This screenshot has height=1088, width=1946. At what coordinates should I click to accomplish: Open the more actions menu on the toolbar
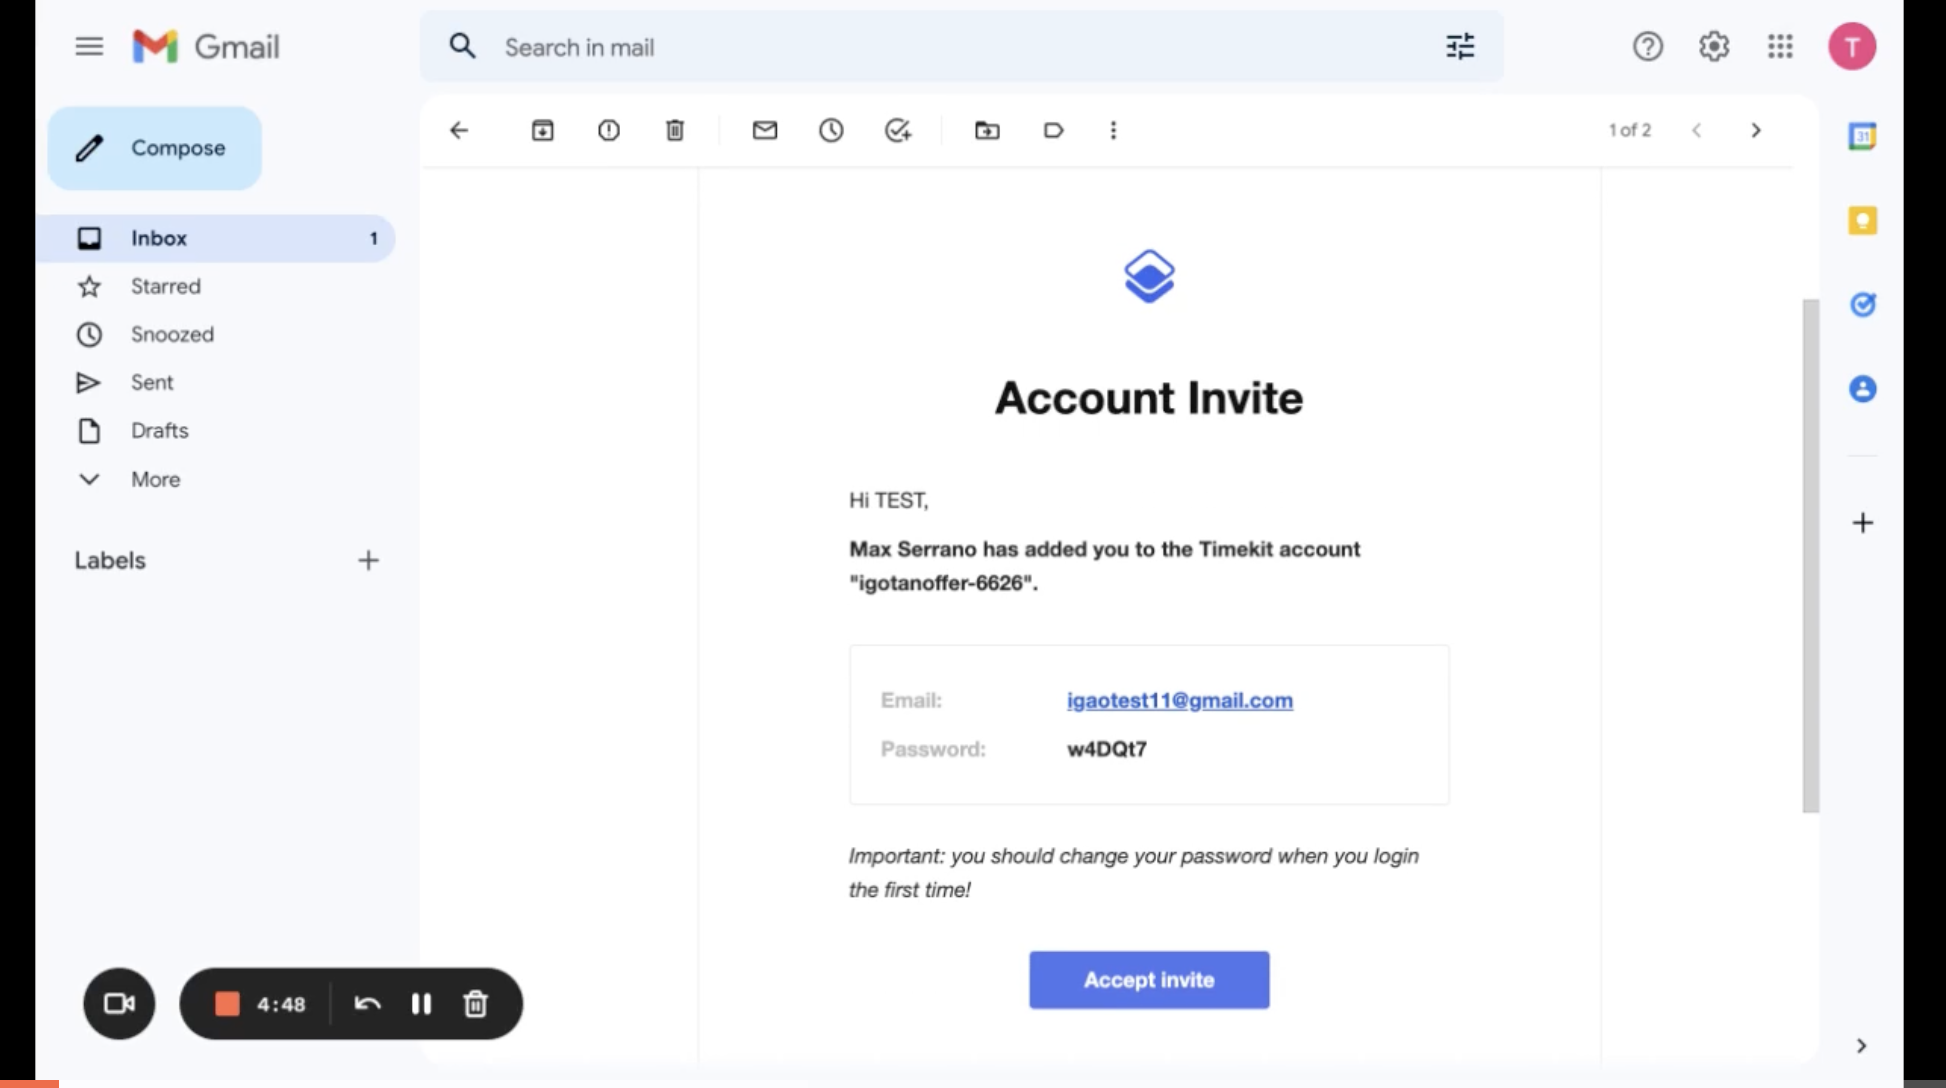[1112, 130]
